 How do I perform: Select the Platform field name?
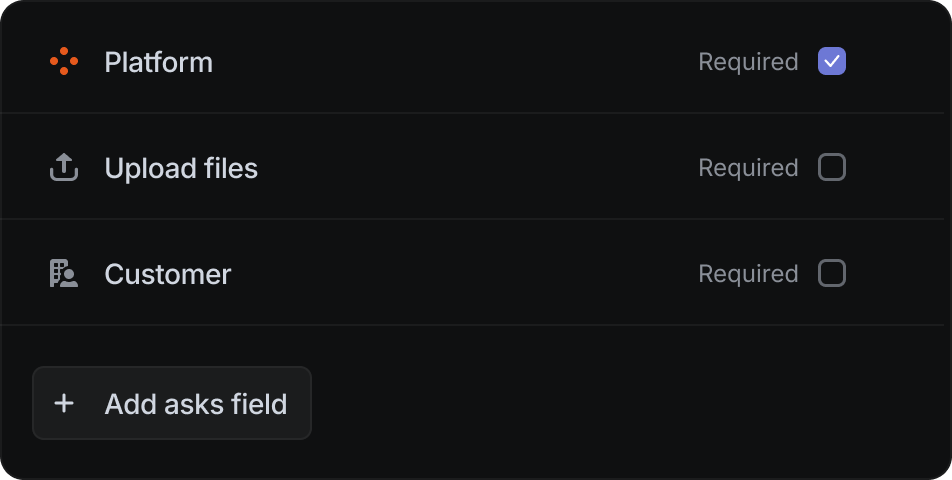pos(158,62)
